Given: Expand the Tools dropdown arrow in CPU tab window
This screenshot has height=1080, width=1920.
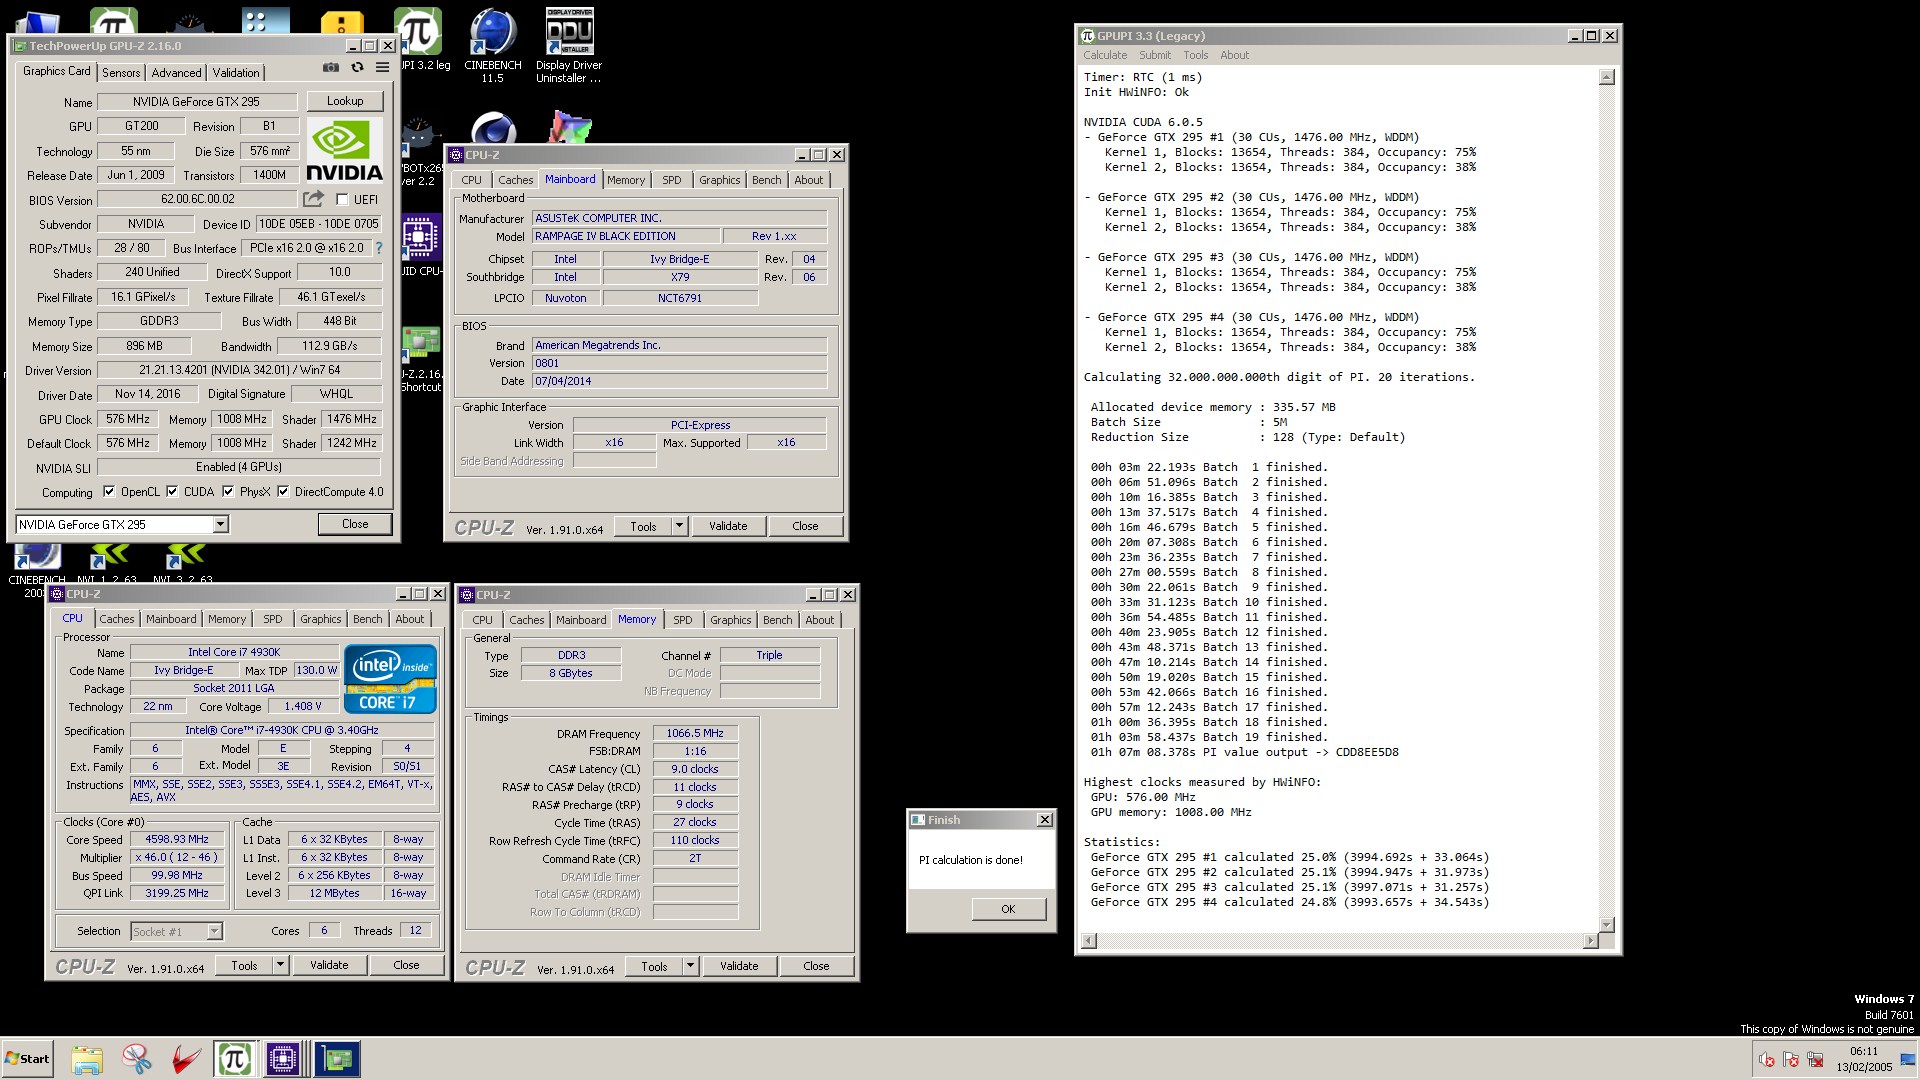Looking at the screenshot, I should point(280,965).
